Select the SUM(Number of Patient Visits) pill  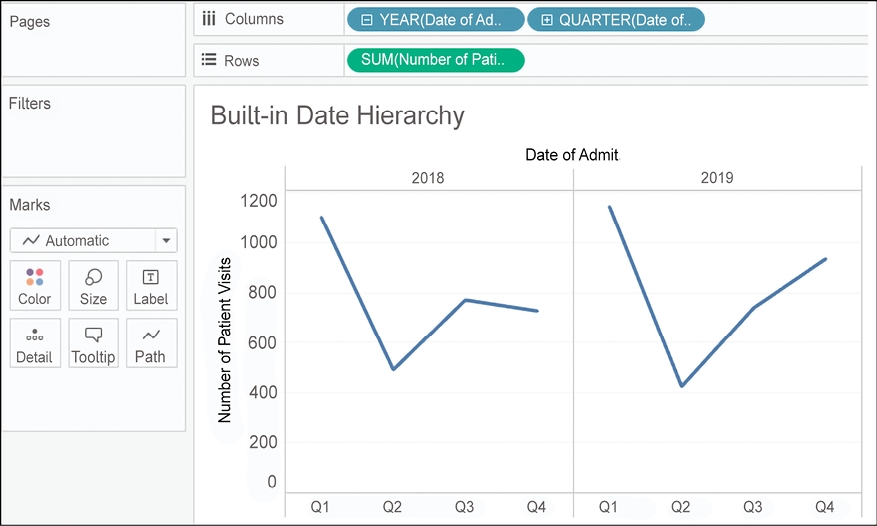pos(435,61)
